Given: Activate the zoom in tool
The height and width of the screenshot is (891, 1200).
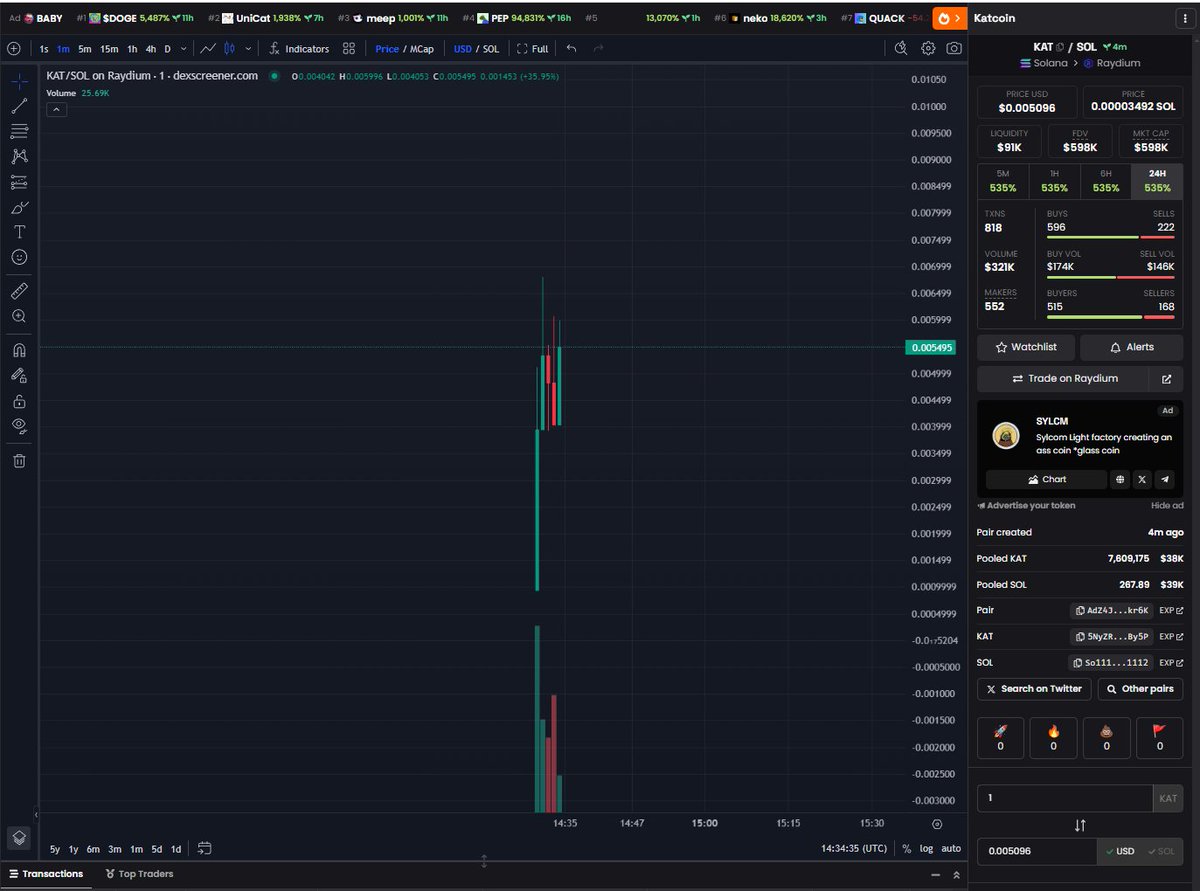Looking at the screenshot, I should (x=19, y=316).
